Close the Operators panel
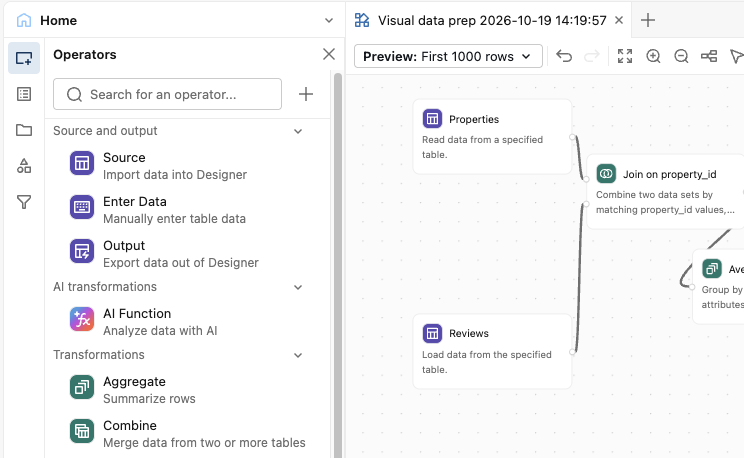 pos(329,54)
